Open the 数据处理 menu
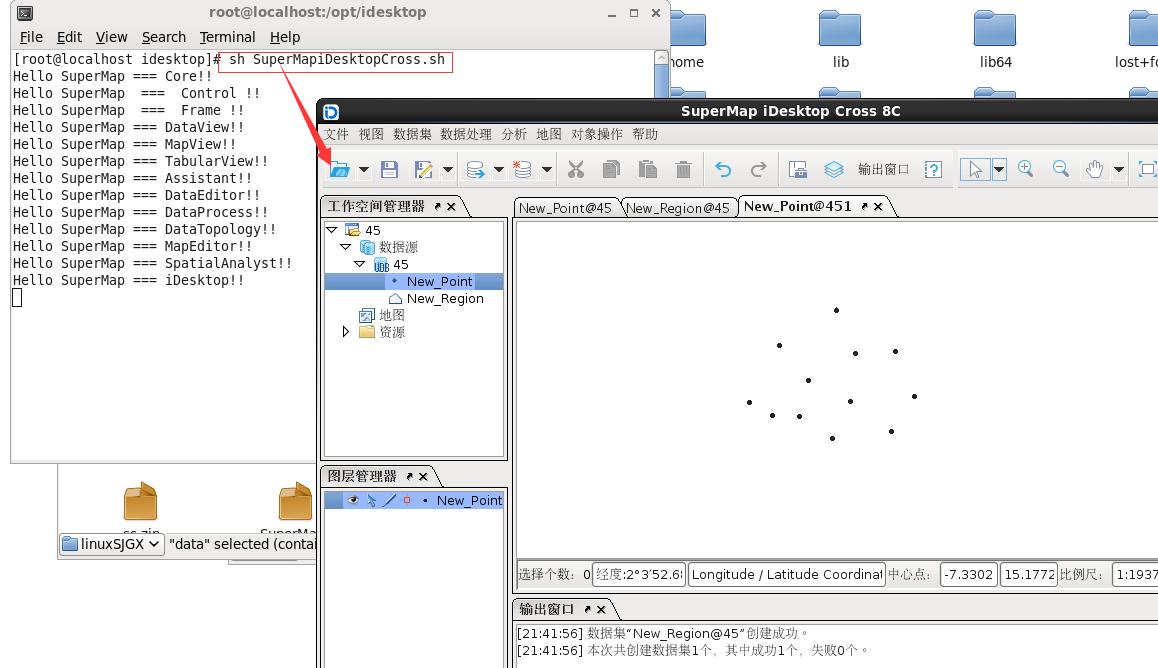1158x668 pixels. point(466,134)
